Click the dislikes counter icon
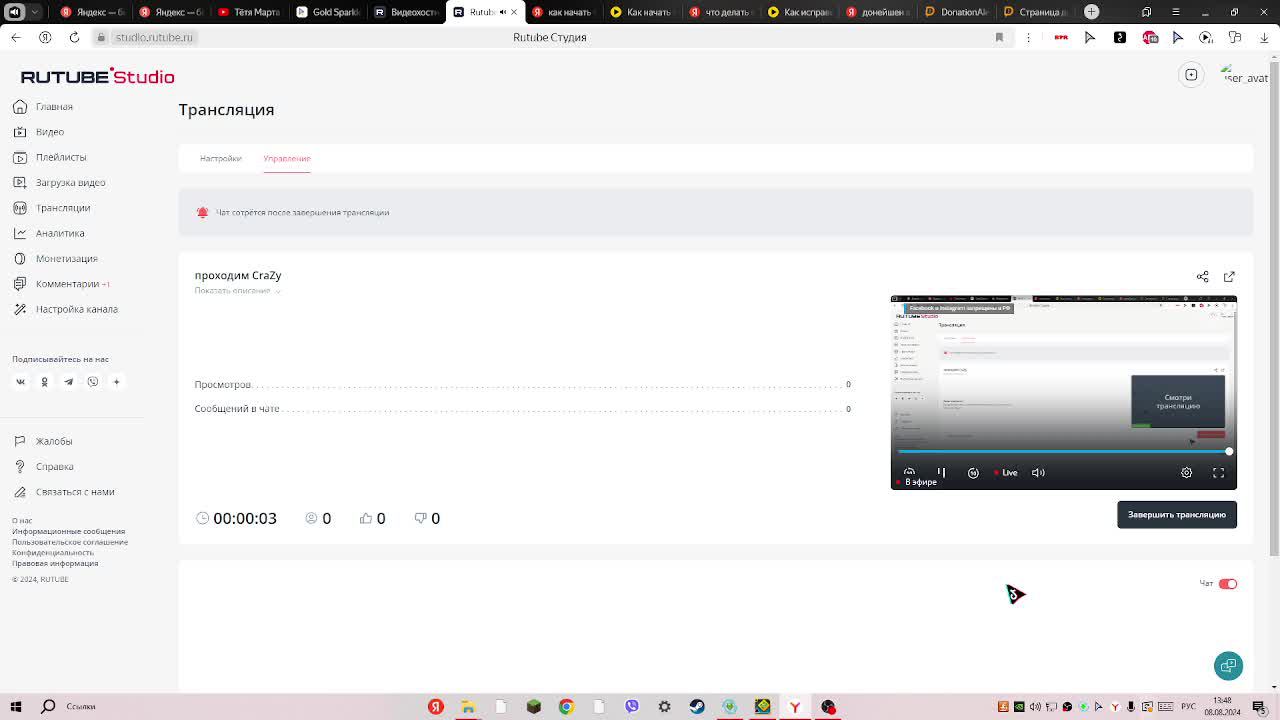Screen dimensions: 1280x720 420,518
